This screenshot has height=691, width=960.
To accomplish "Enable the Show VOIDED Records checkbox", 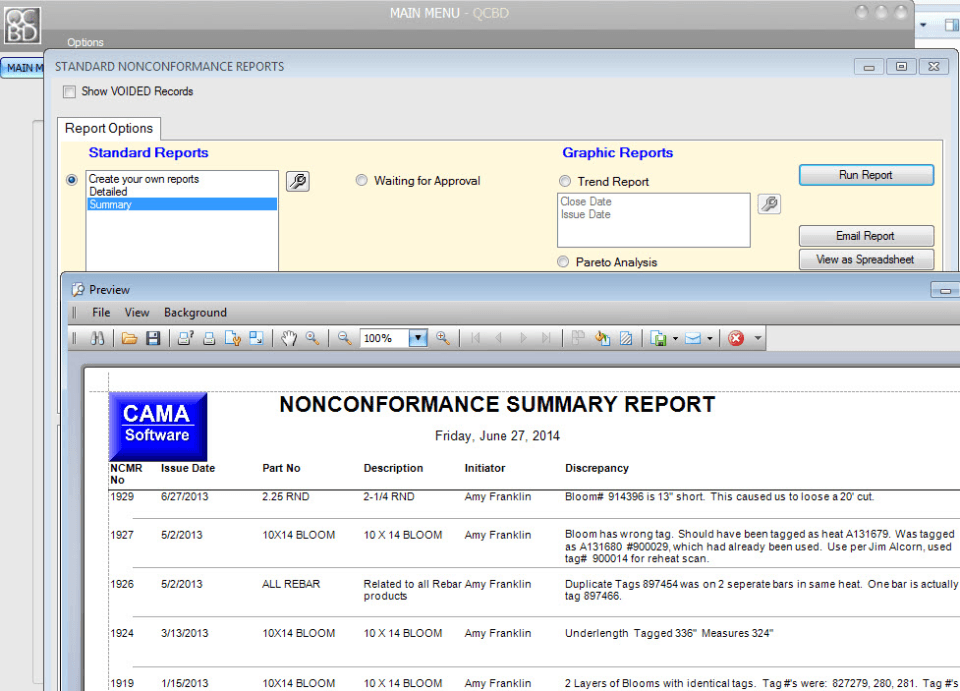I will [x=69, y=92].
